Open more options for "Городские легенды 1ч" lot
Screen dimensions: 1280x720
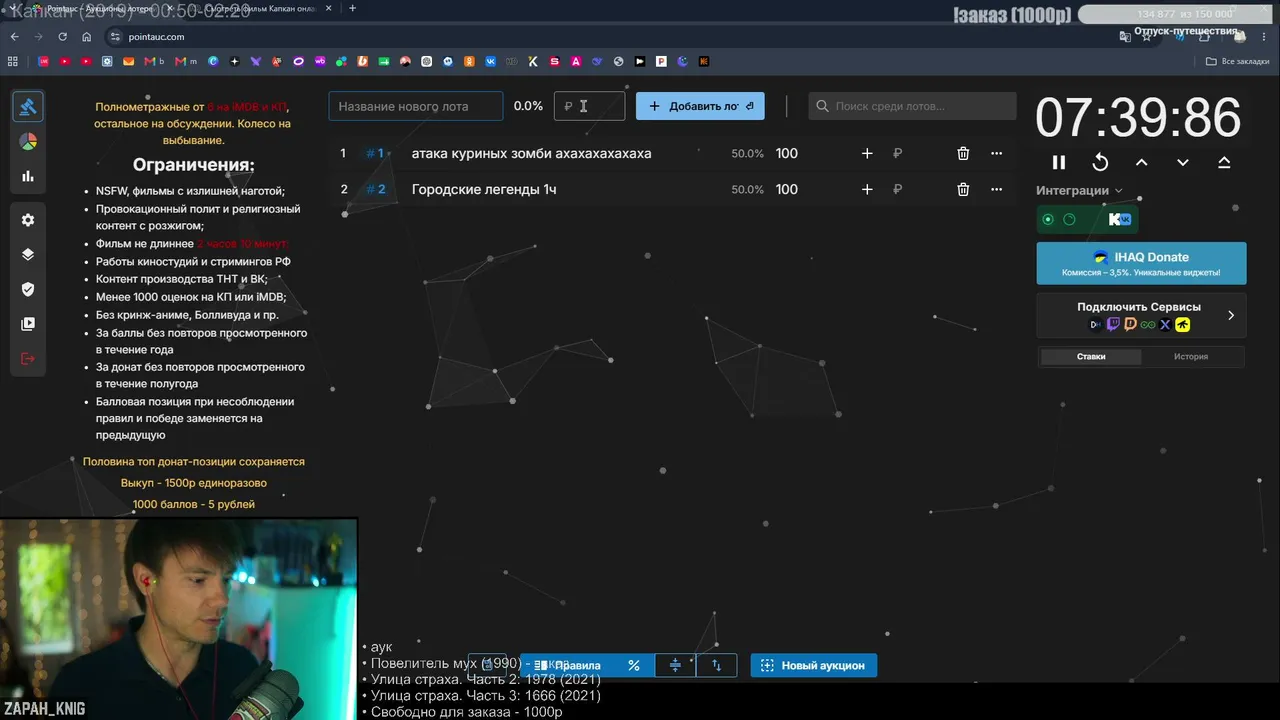(996, 189)
